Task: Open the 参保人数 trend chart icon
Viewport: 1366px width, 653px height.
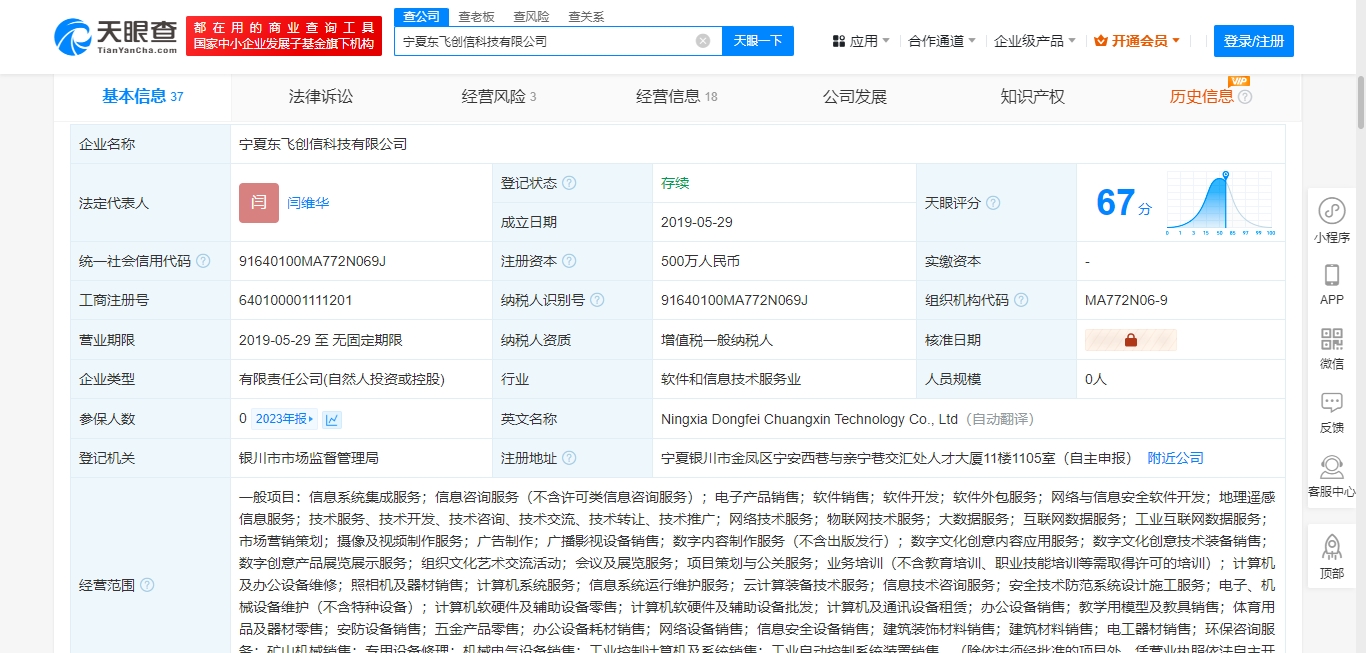Action: tap(332, 420)
